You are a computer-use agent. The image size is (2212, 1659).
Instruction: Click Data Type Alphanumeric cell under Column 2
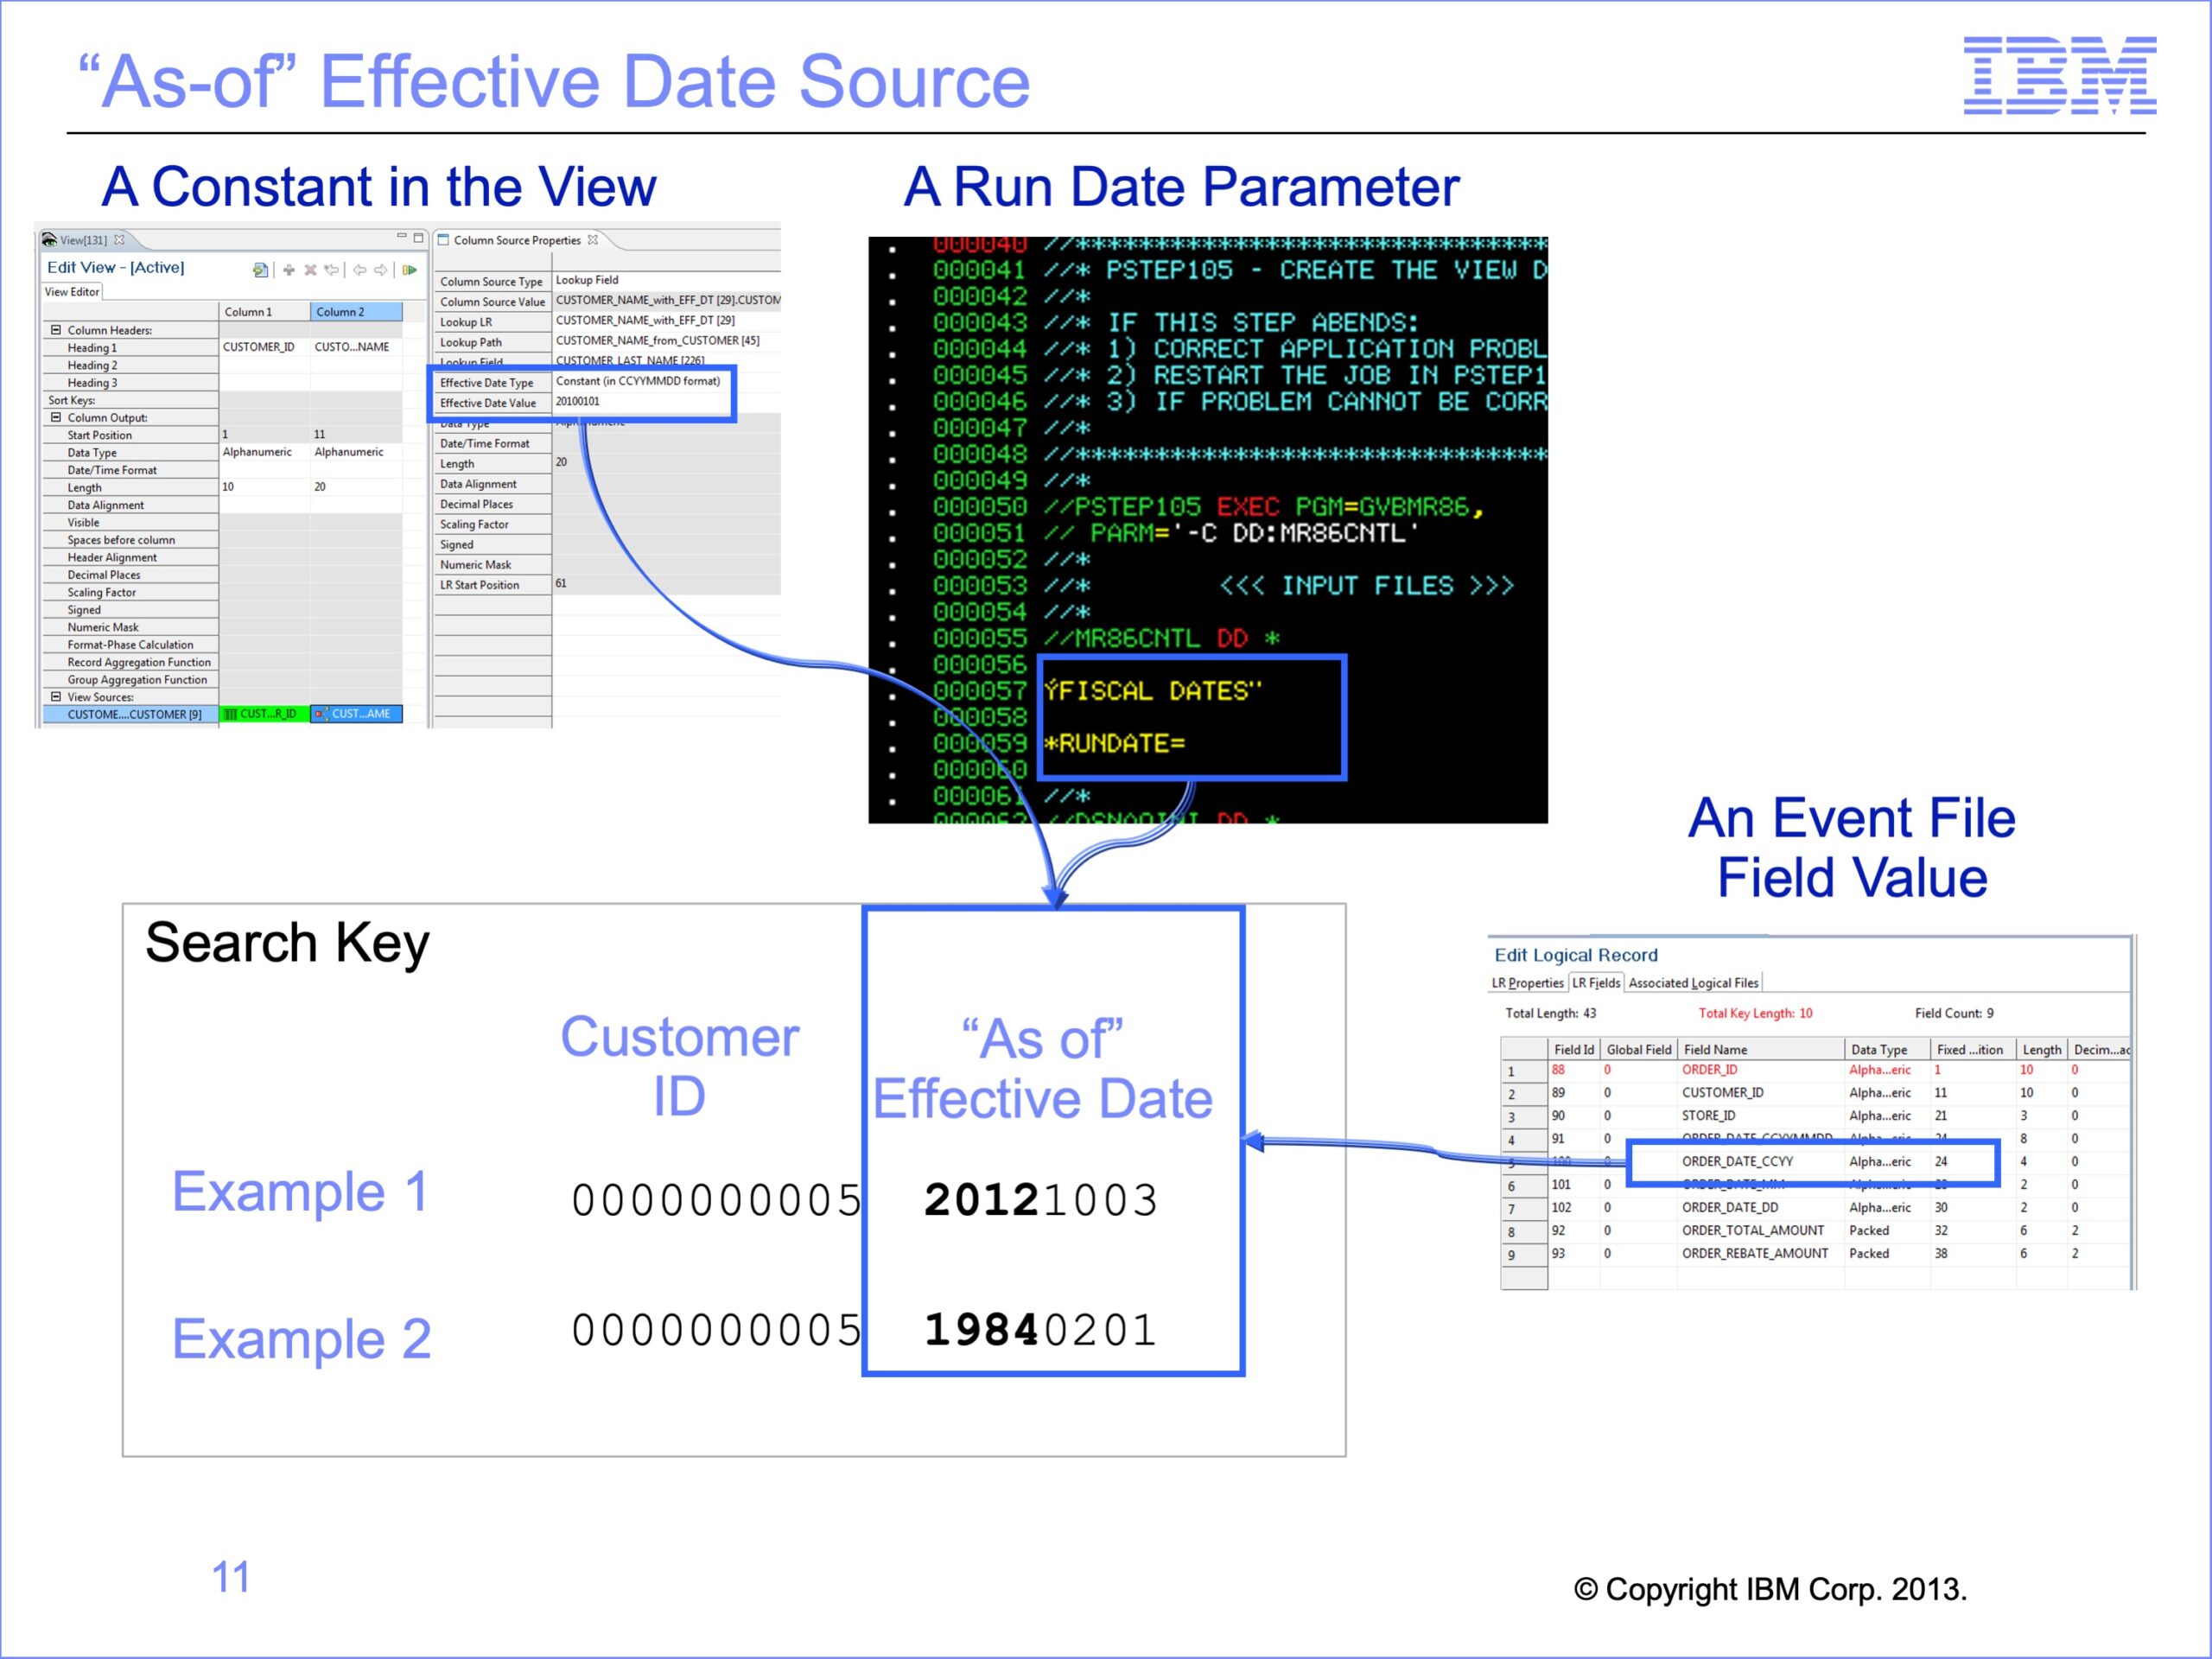pos(357,452)
